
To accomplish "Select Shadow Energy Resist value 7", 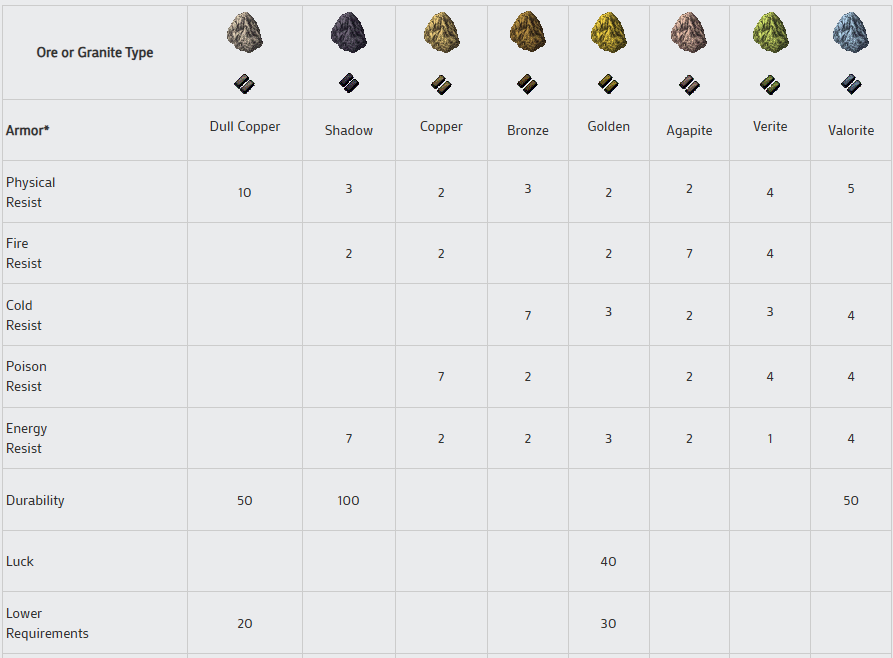I will point(349,439).
